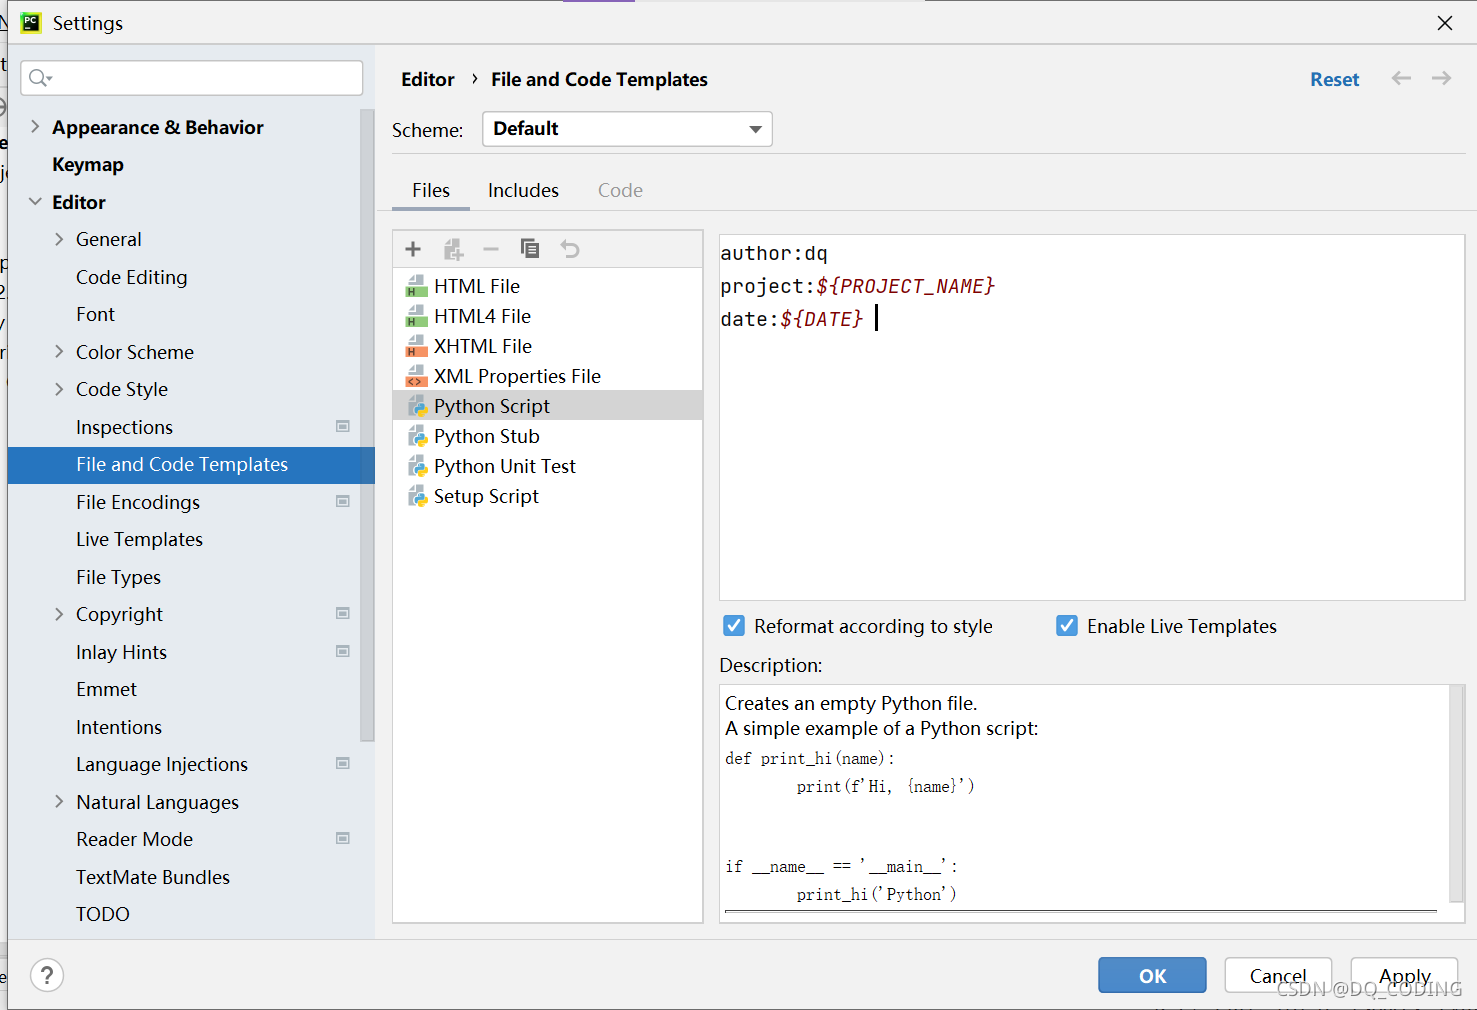This screenshot has width=1477, height=1010.
Task: Expand the Color Scheme node
Action: click(59, 351)
